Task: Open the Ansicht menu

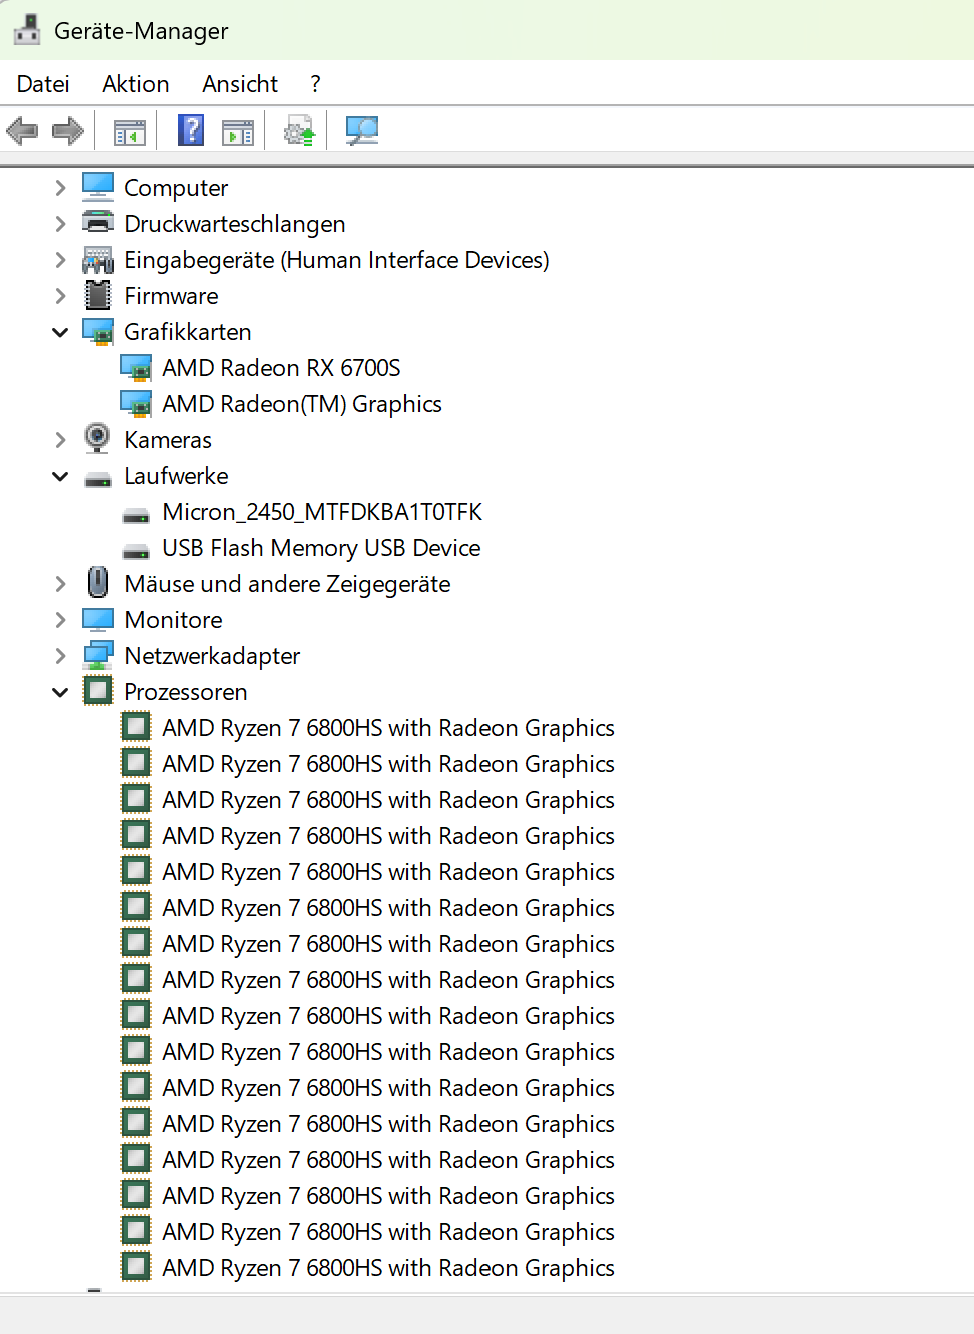Action: coord(240,84)
